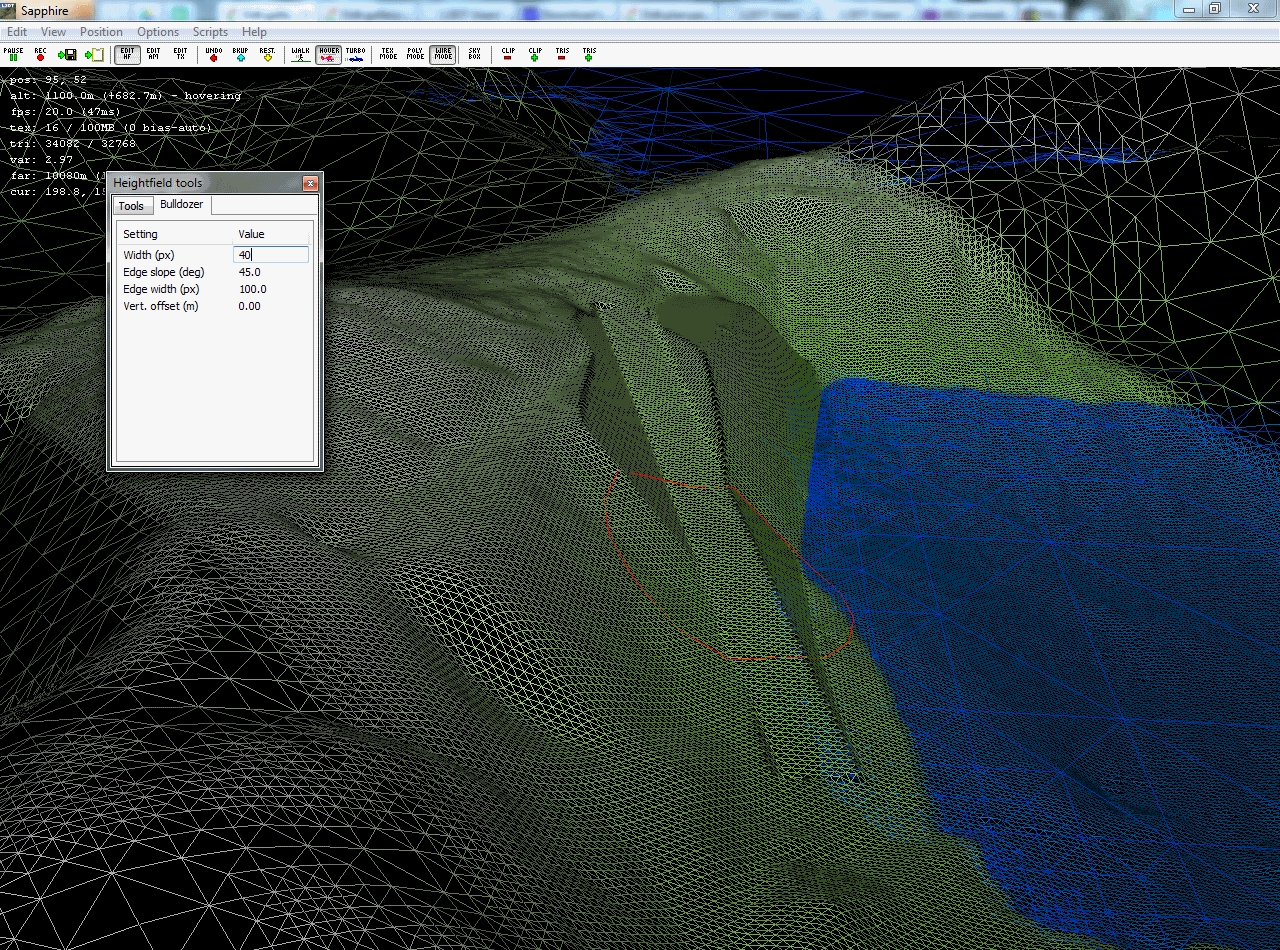Viewport: 1280px width, 950px height.
Task: Open the Scripts menu
Action: [210, 31]
